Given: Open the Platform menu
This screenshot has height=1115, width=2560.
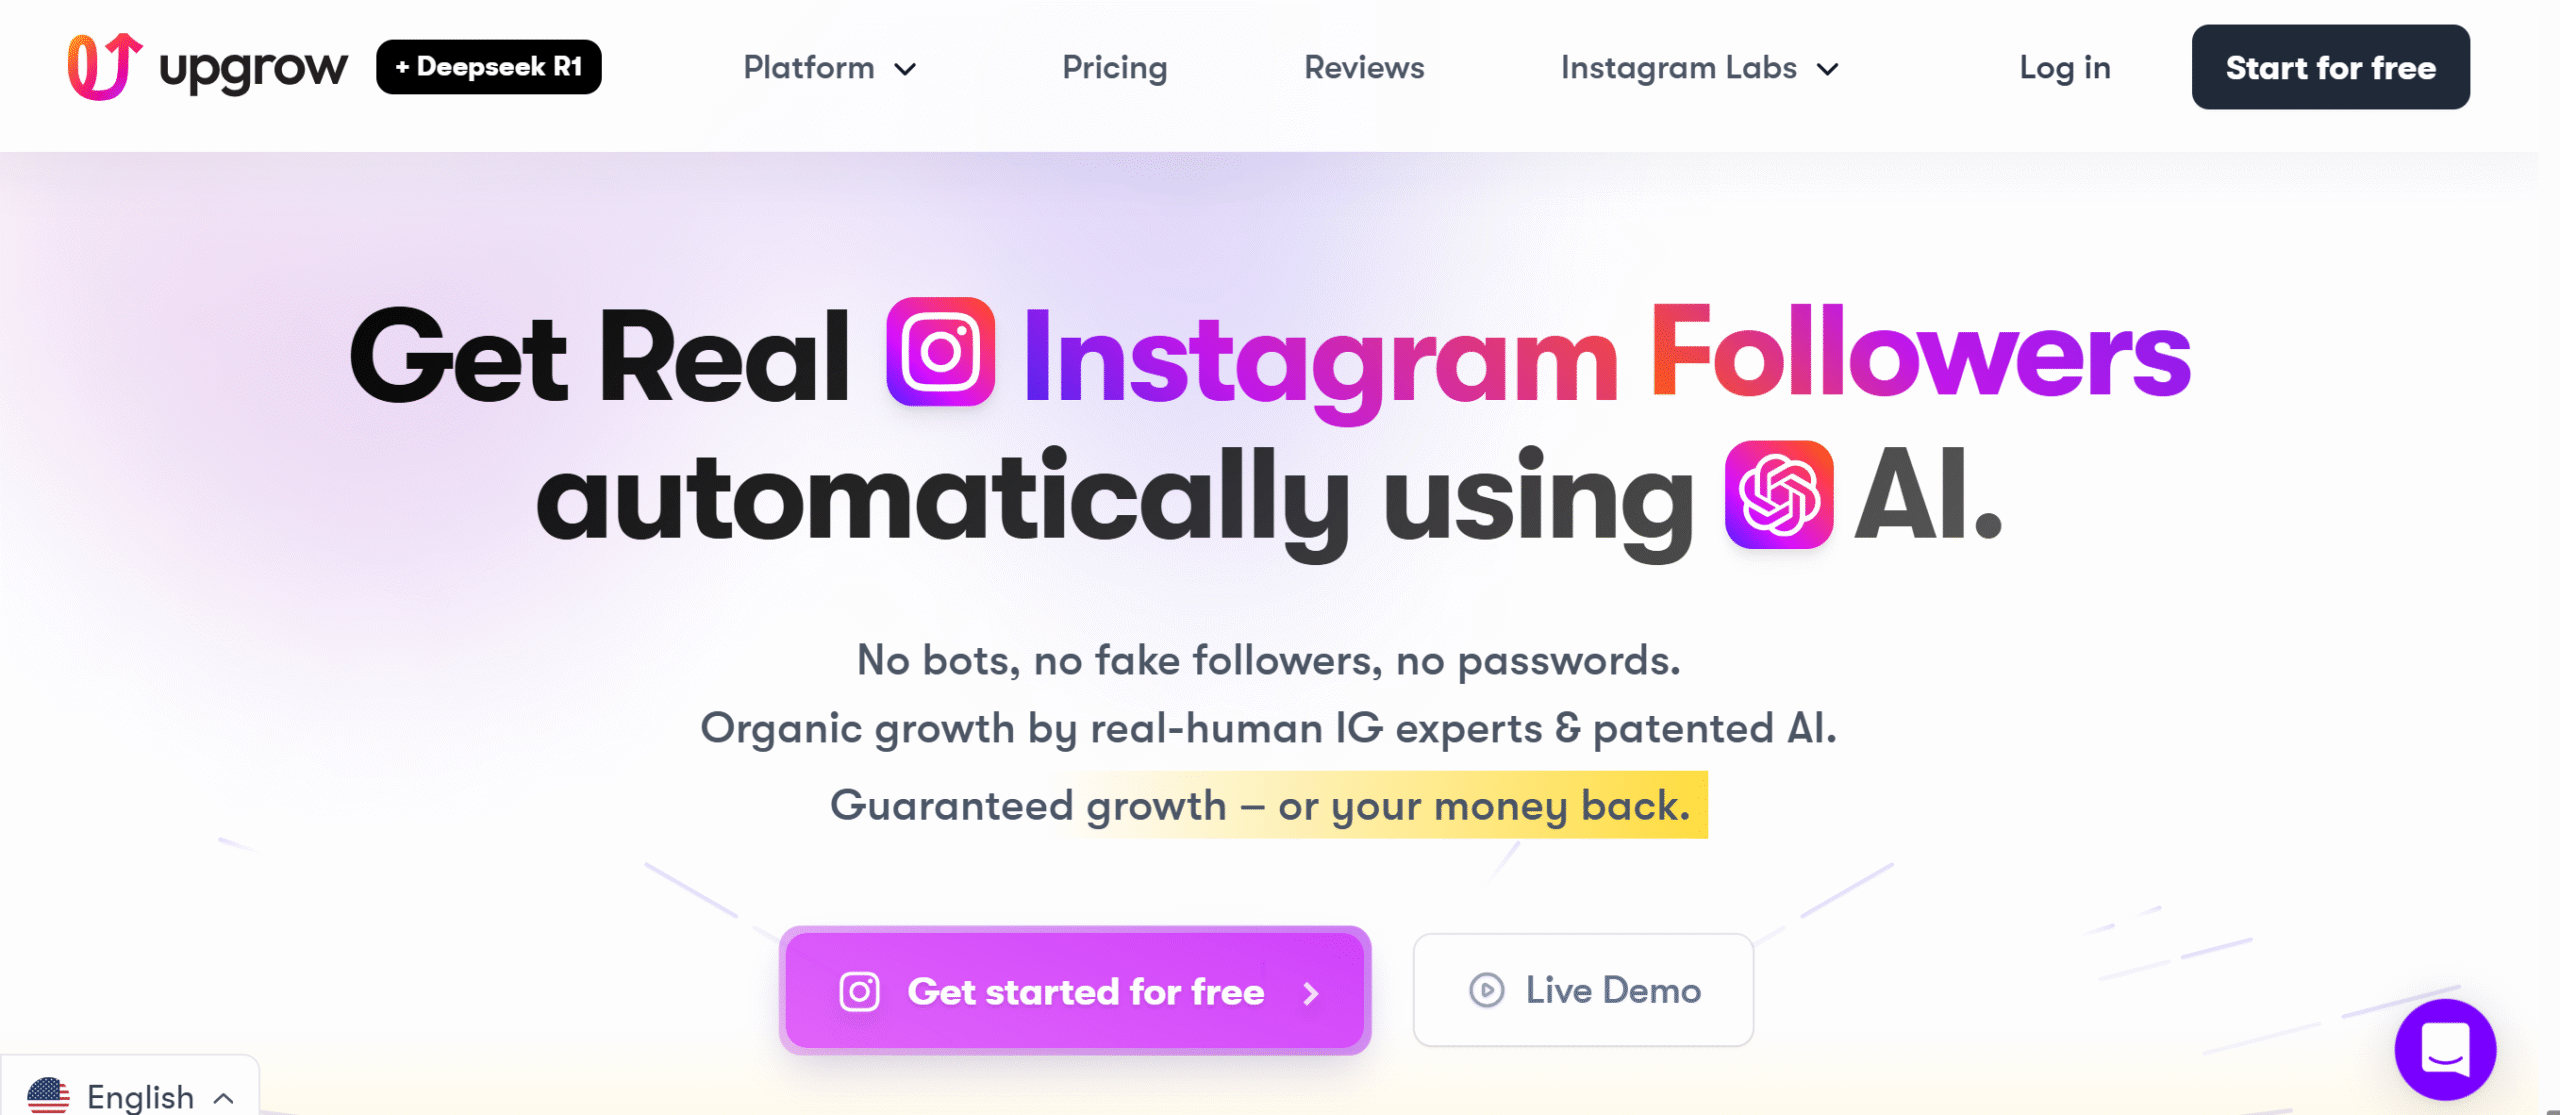Looking at the screenshot, I should [x=809, y=67].
